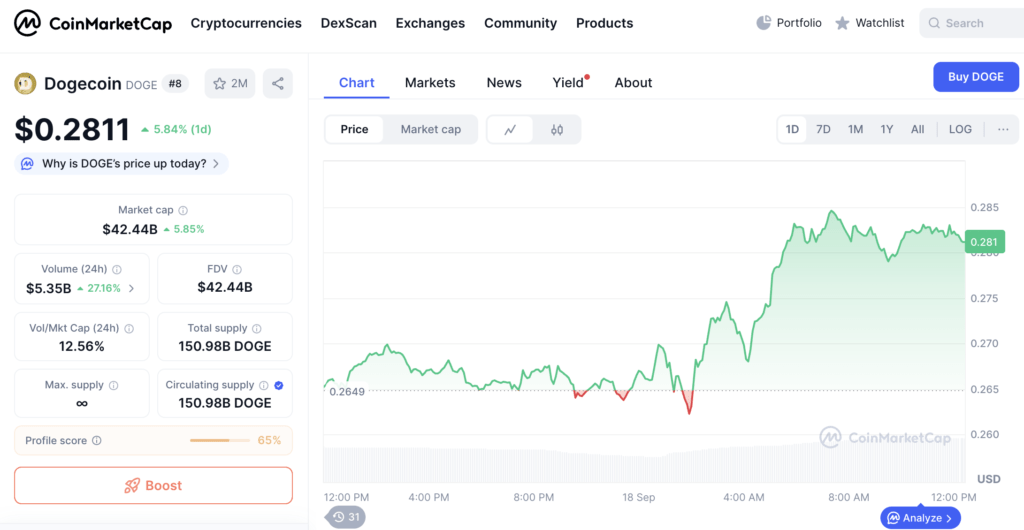The width and height of the screenshot is (1024, 530).
Task: Open Community menu
Action: point(520,23)
